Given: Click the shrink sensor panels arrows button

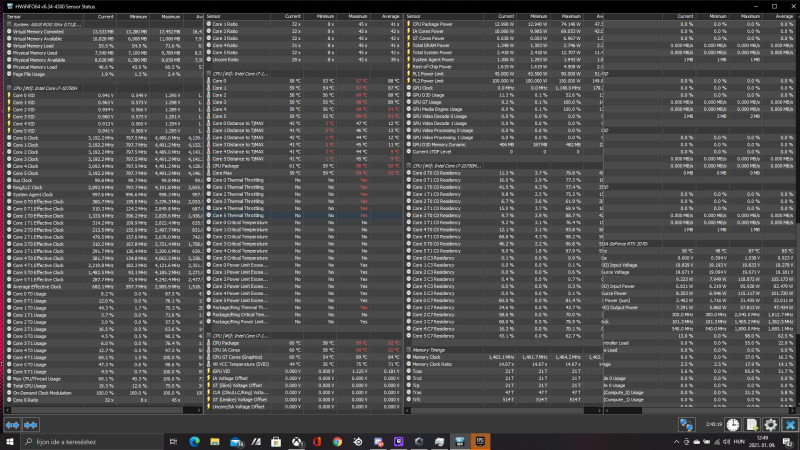Looking at the screenshot, I should (31, 424).
